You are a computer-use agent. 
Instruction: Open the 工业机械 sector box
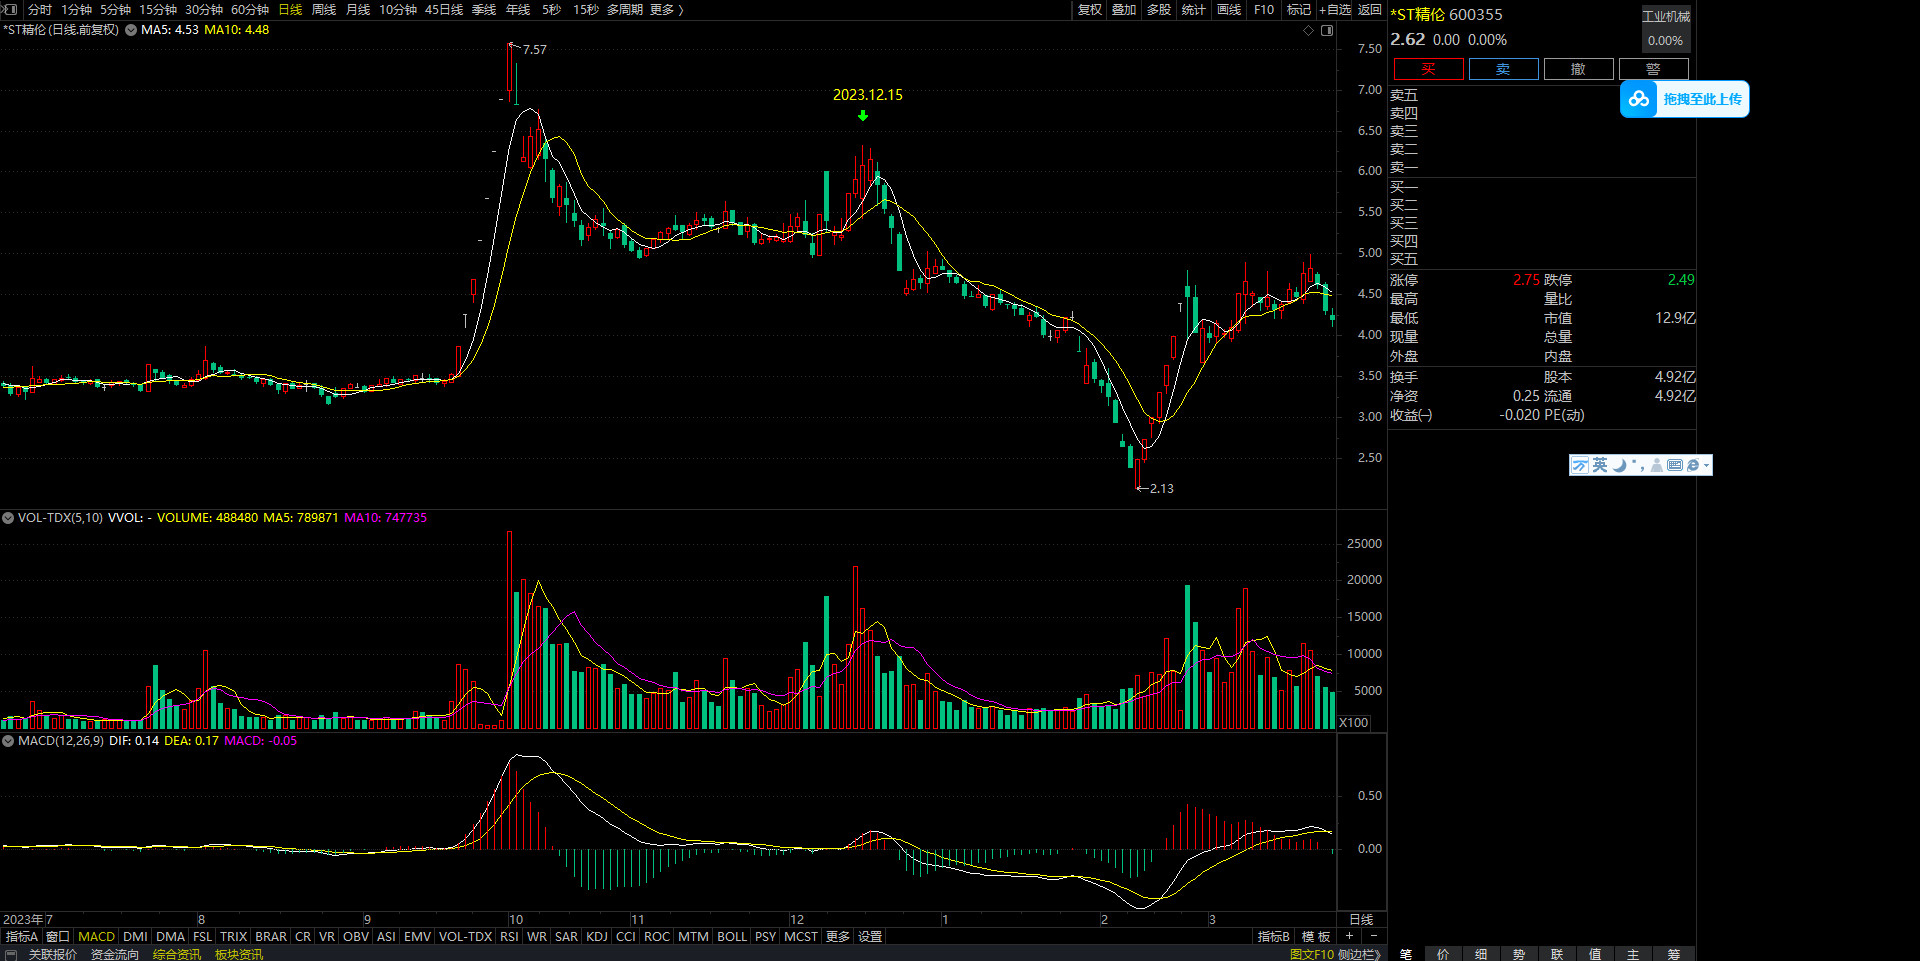pyautogui.click(x=1665, y=16)
